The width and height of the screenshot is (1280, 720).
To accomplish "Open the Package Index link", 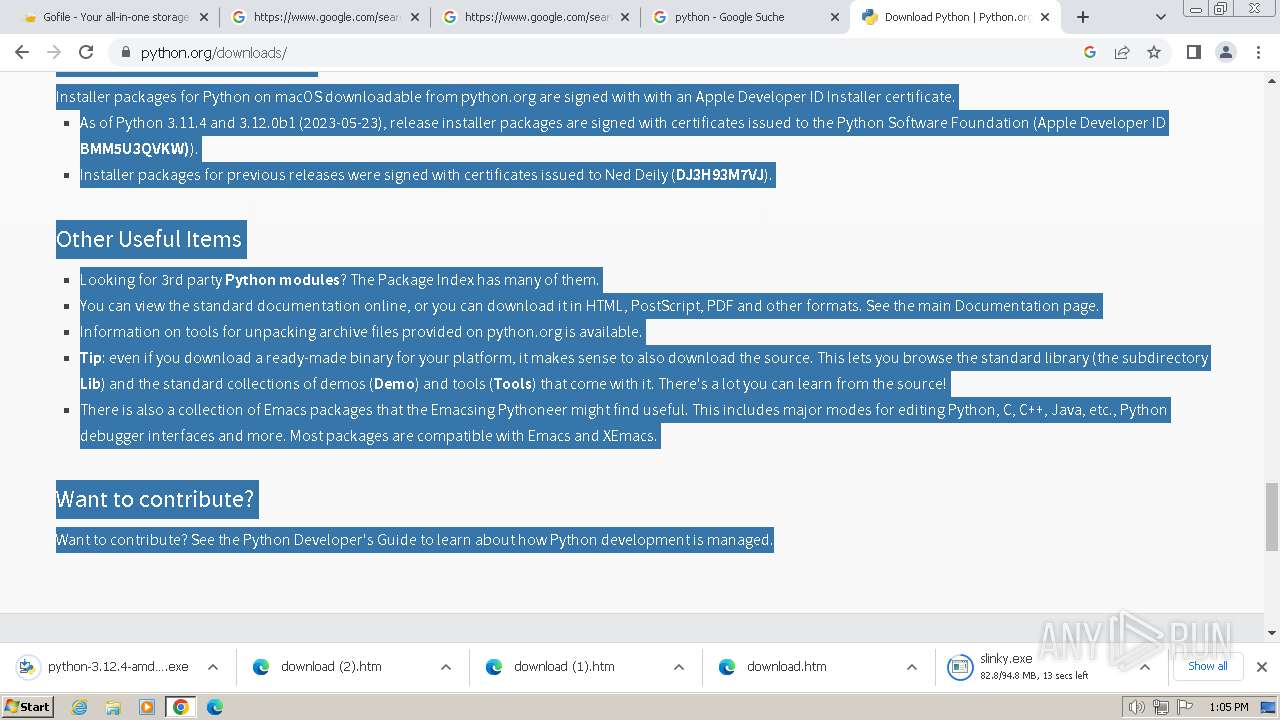I will click(424, 280).
